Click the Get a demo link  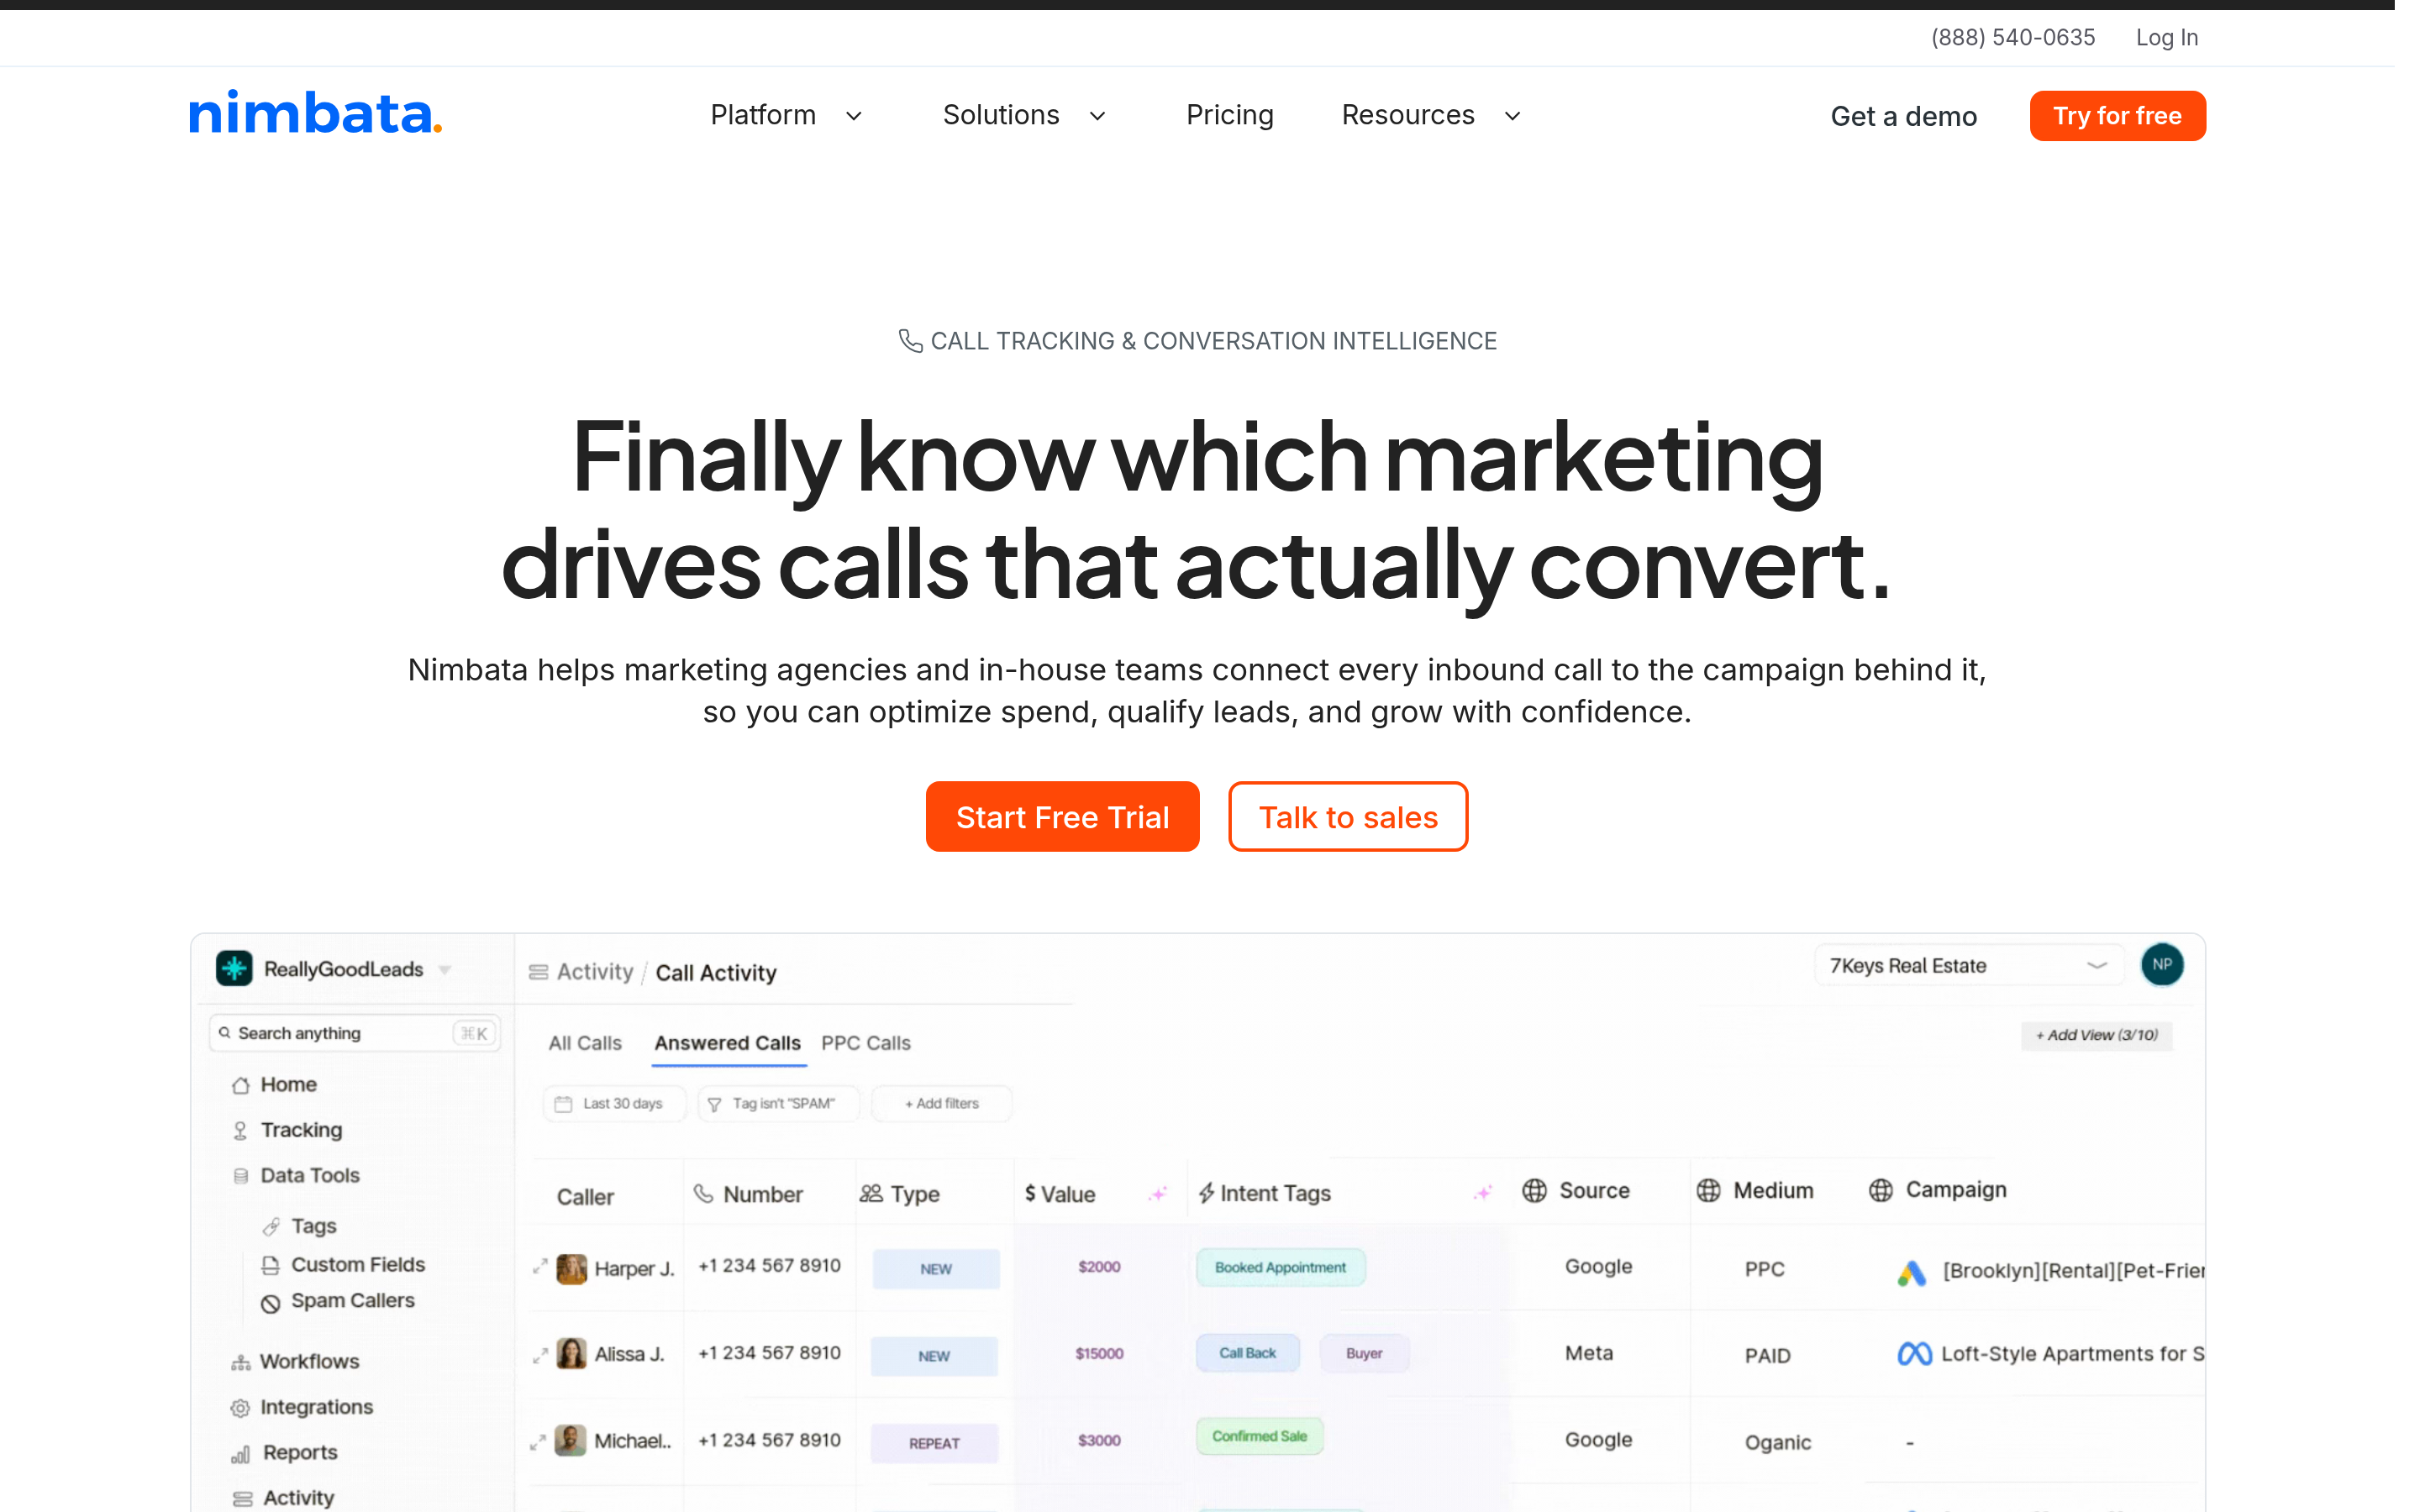pyautogui.click(x=1903, y=116)
